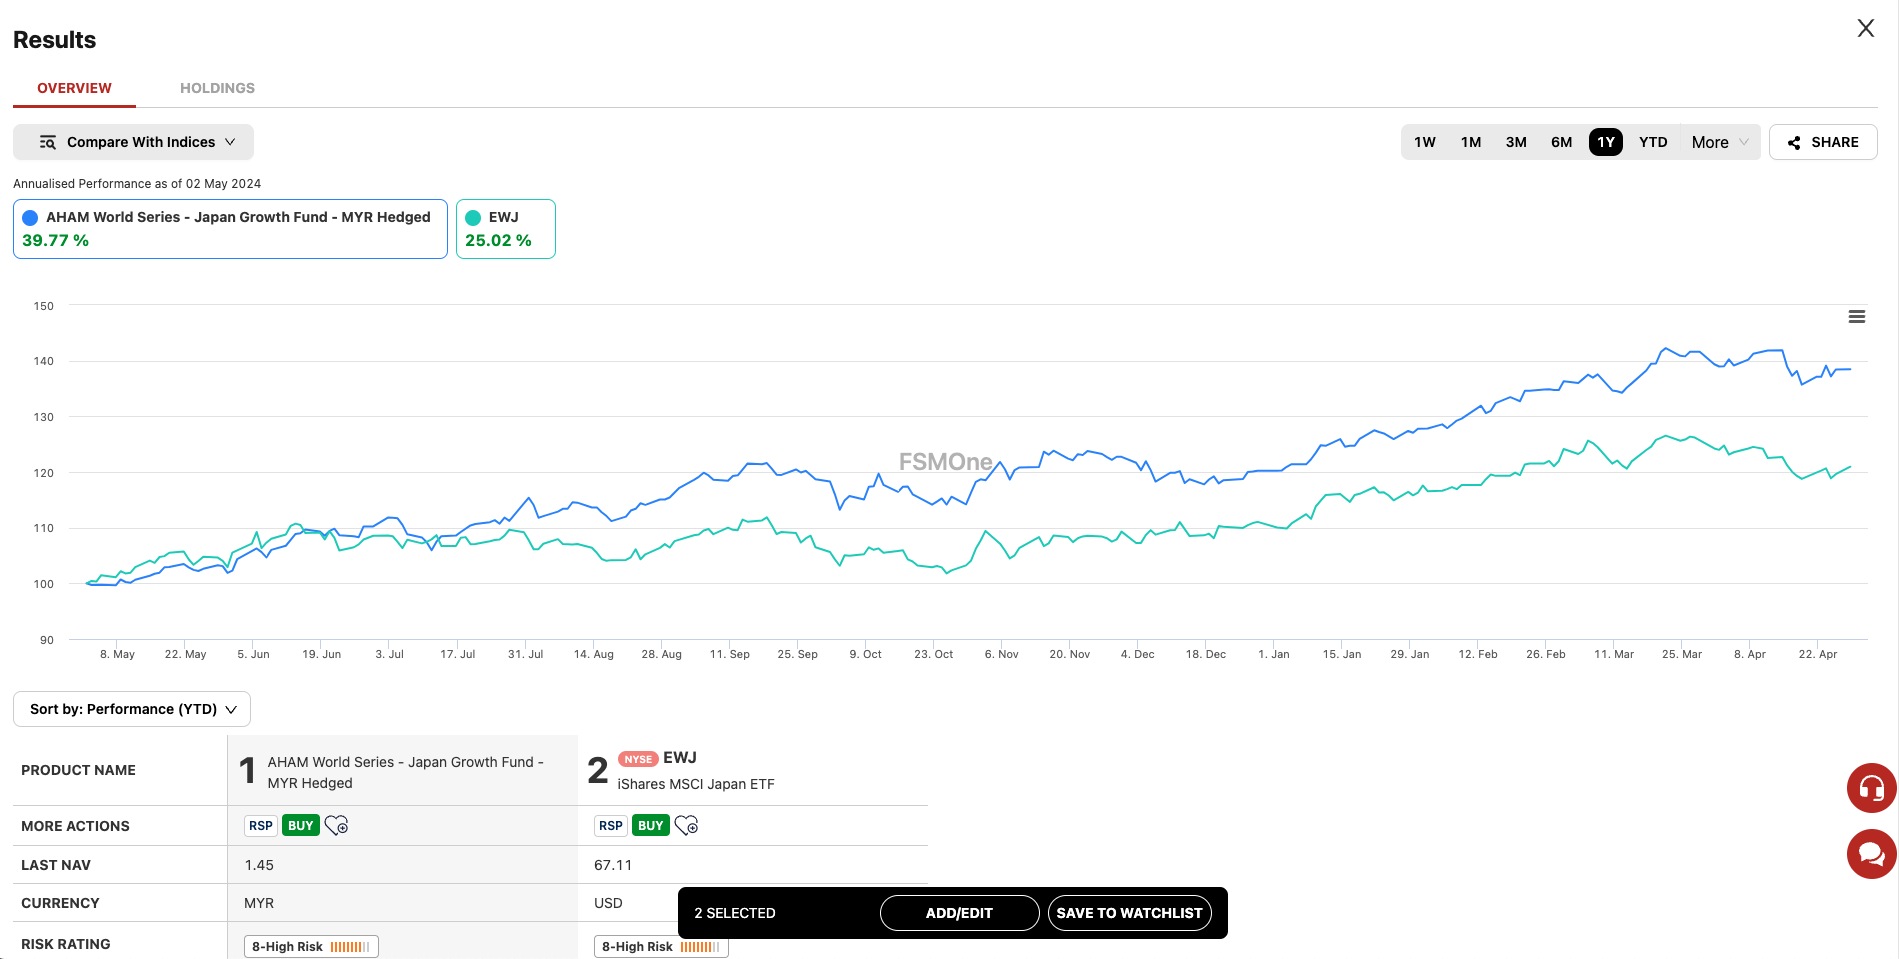The width and height of the screenshot is (1899, 959).
Task: Click the USD currency cell
Action: [x=608, y=903]
